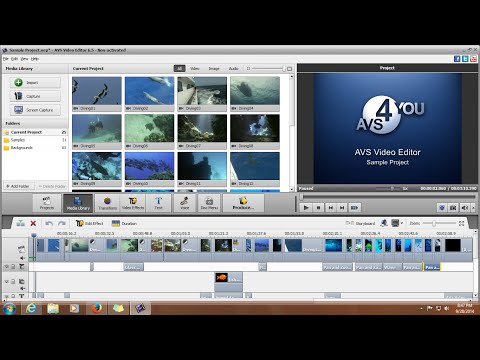
Task: Toggle visibility of the text track
Action: [x=6, y=296]
